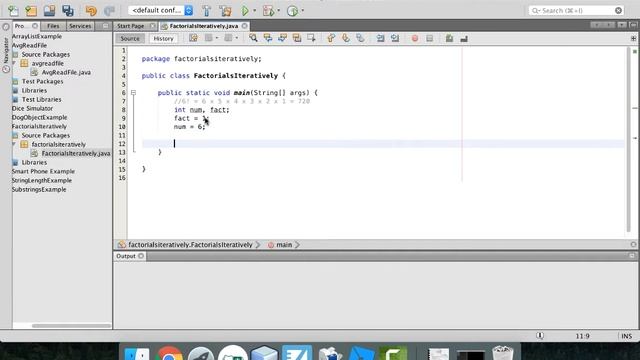
Task: Click the Shift Line Right icon
Action: [x=395, y=38]
